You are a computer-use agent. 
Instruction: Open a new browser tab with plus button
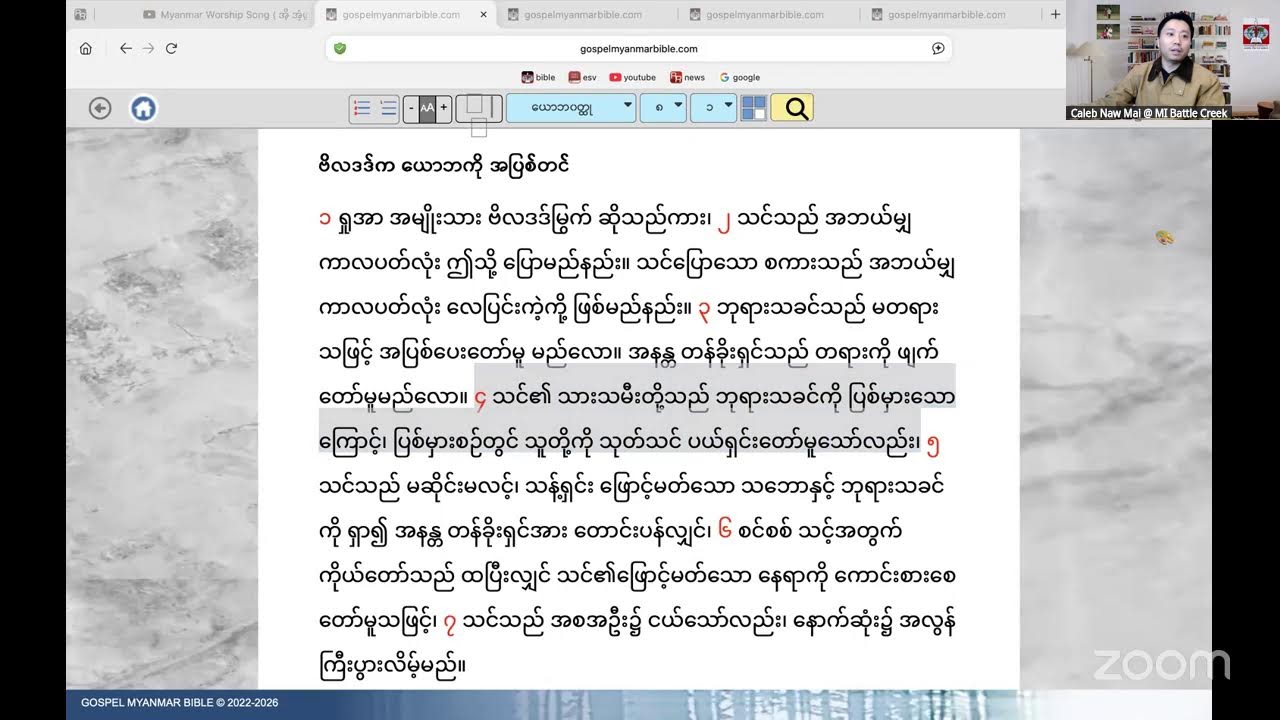[1055, 15]
